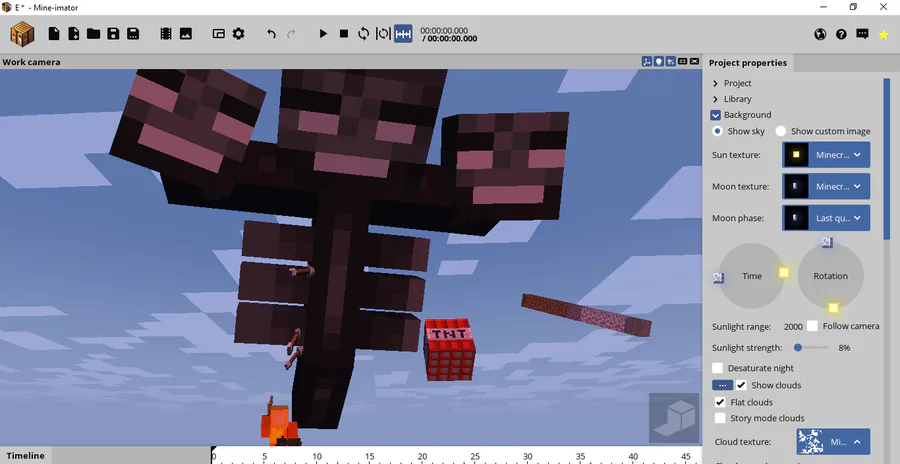The height and width of the screenshot is (464, 900).
Task: Open the speech bubble feedback icon
Action: pyautogui.click(x=862, y=34)
